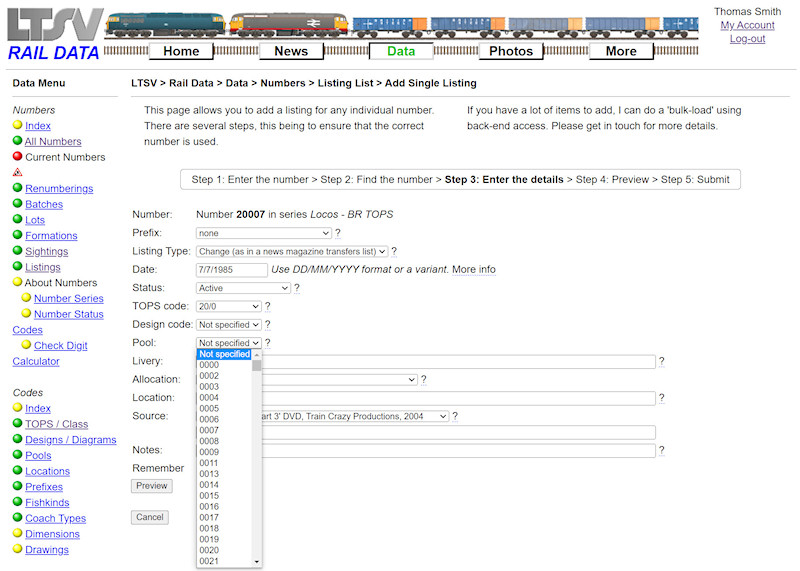Click the Date input field
This screenshot has height=571, width=800.
[x=232, y=270]
